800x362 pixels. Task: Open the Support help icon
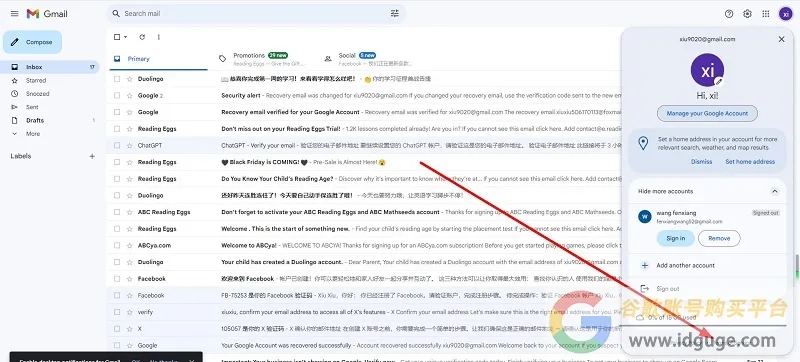click(x=729, y=14)
